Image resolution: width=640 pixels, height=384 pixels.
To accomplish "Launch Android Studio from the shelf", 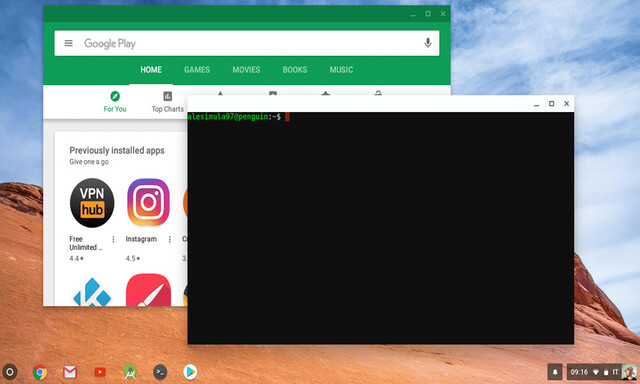I will (130, 372).
